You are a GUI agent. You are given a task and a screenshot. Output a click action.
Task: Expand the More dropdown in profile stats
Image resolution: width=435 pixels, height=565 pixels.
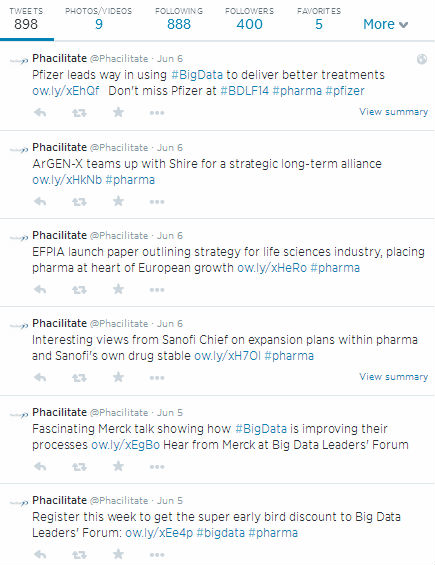click(x=385, y=24)
